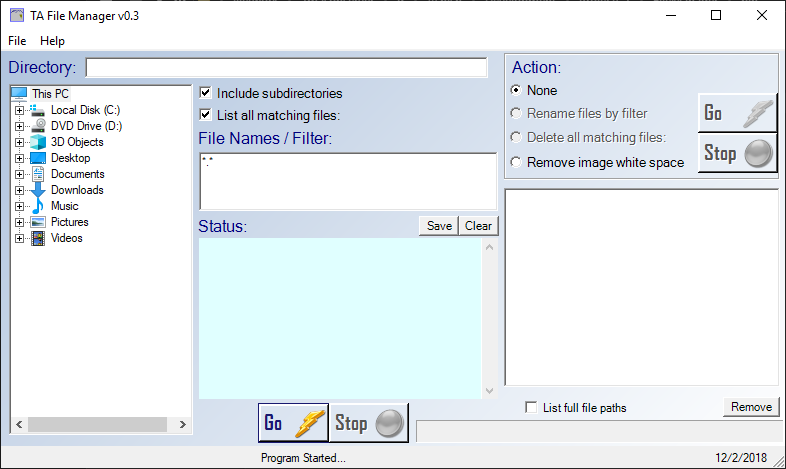
Task: Click the bottom Go lightning button
Action: [293, 422]
